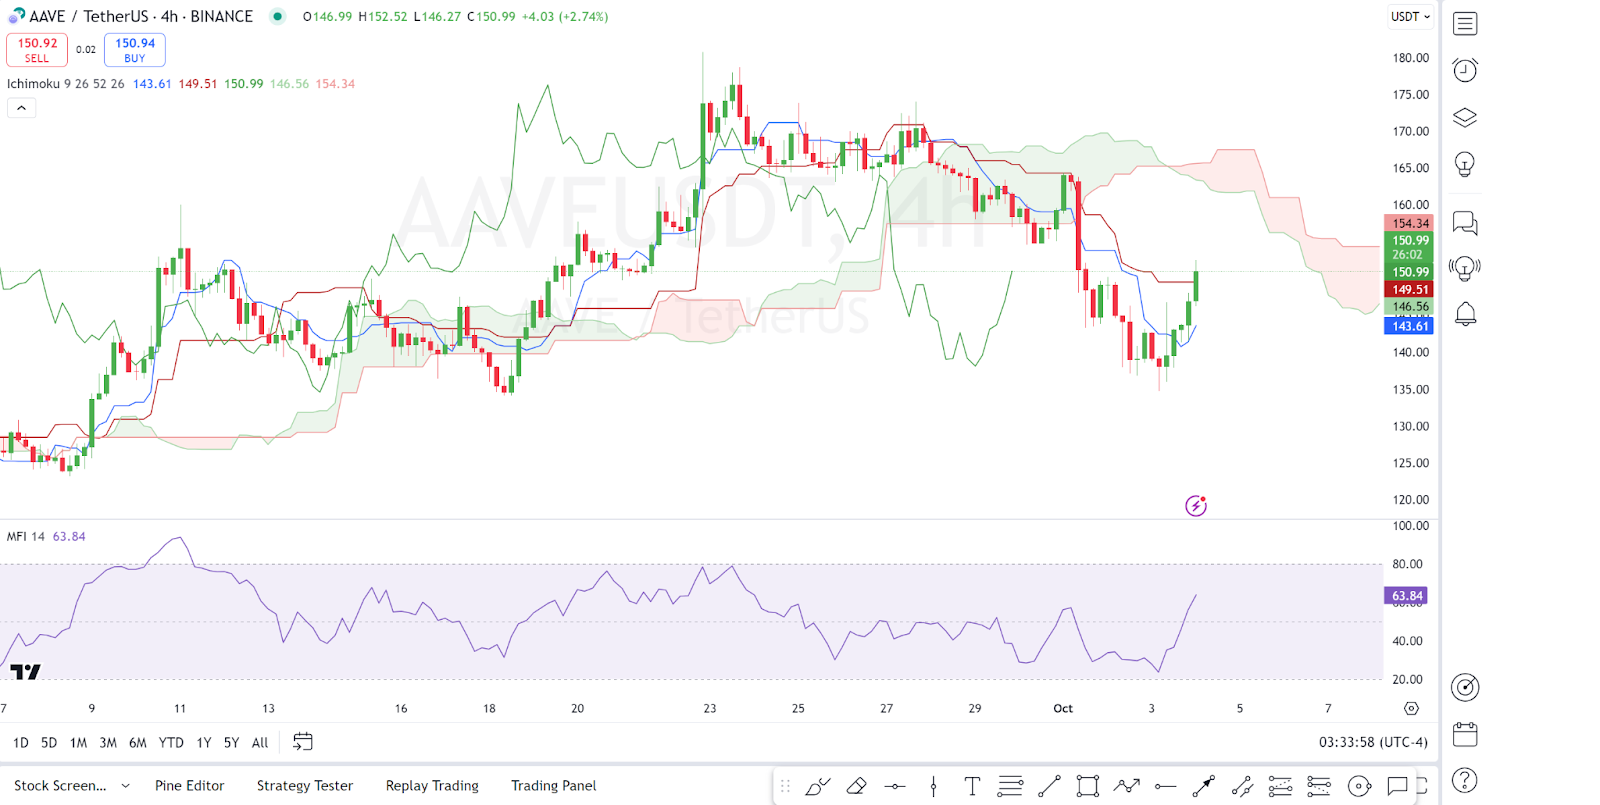Set the date range to All

point(260,743)
